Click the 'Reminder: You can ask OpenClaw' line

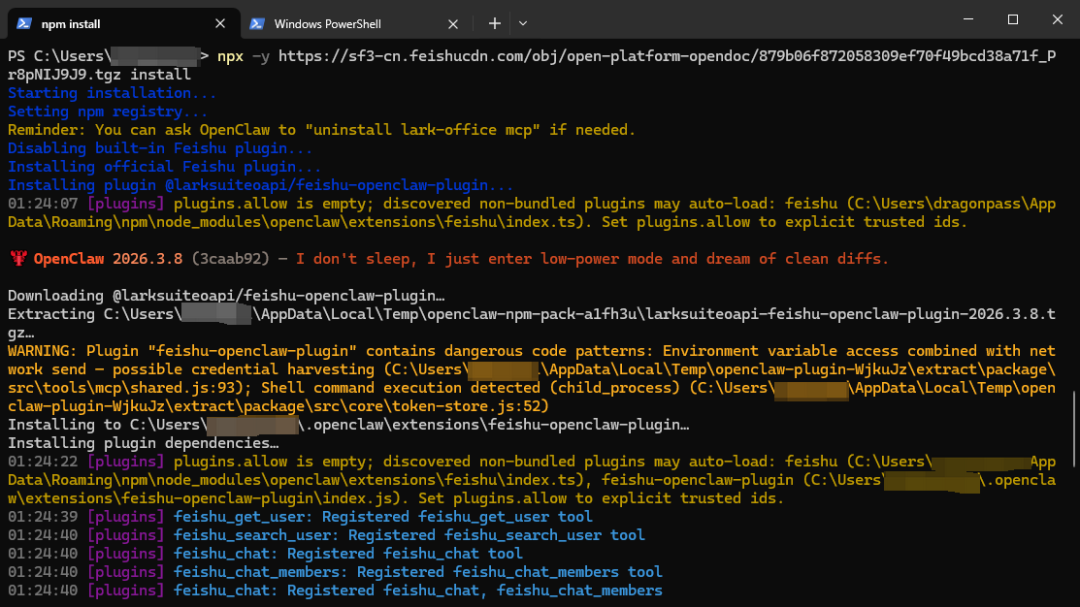coord(322,130)
